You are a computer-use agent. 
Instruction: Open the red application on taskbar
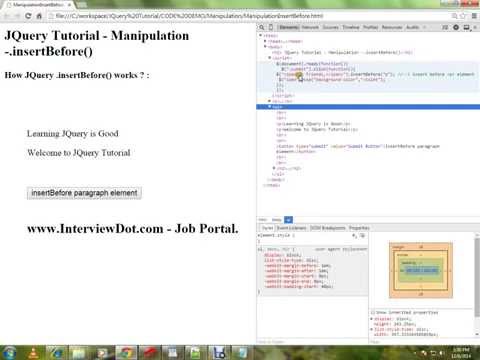click(x=150, y=353)
